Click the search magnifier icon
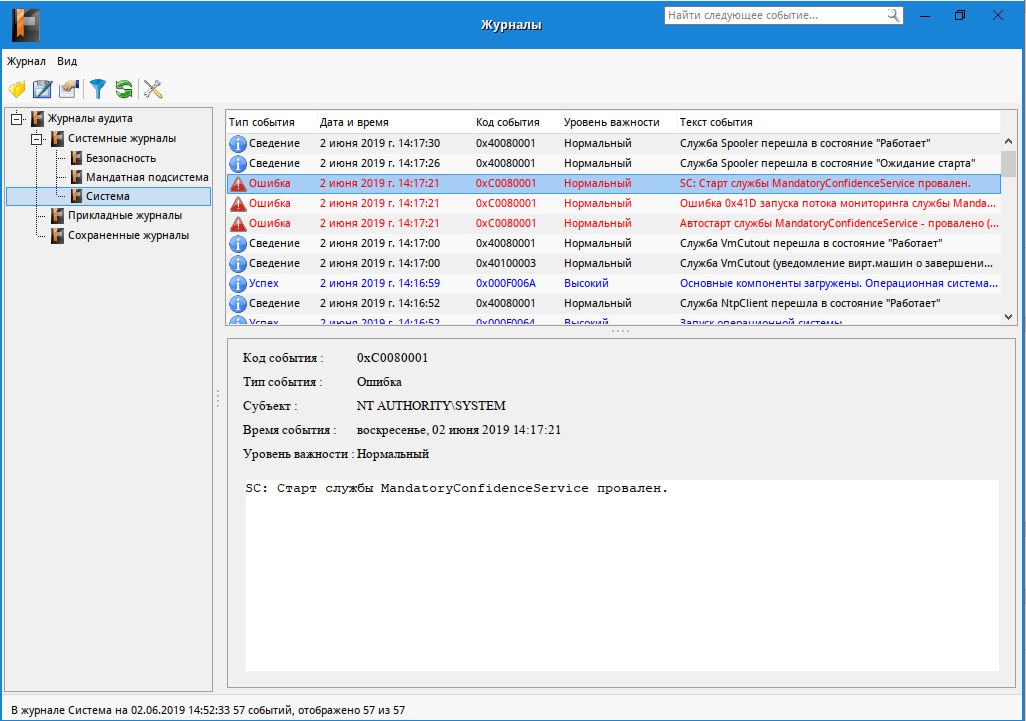Image resolution: width=1026 pixels, height=721 pixels. 893,15
